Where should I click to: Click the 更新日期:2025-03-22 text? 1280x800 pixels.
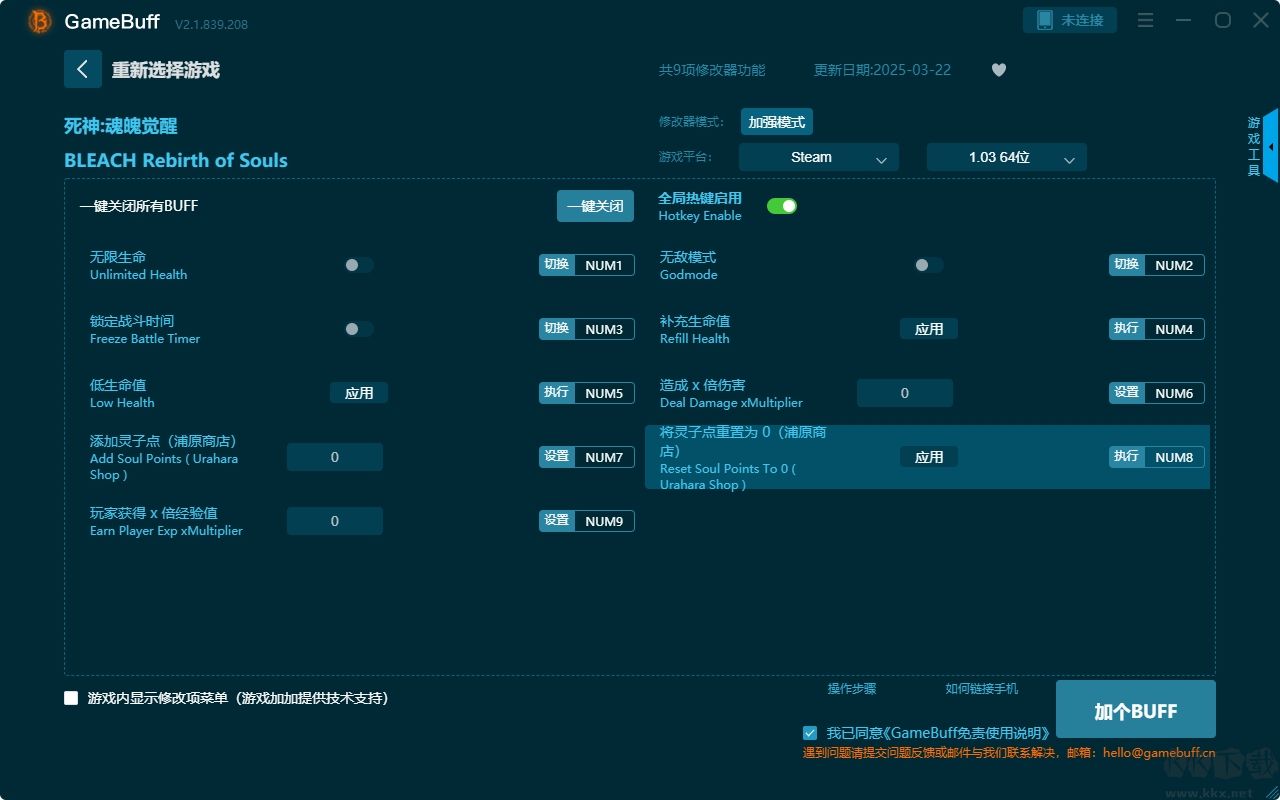click(x=883, y=70)
